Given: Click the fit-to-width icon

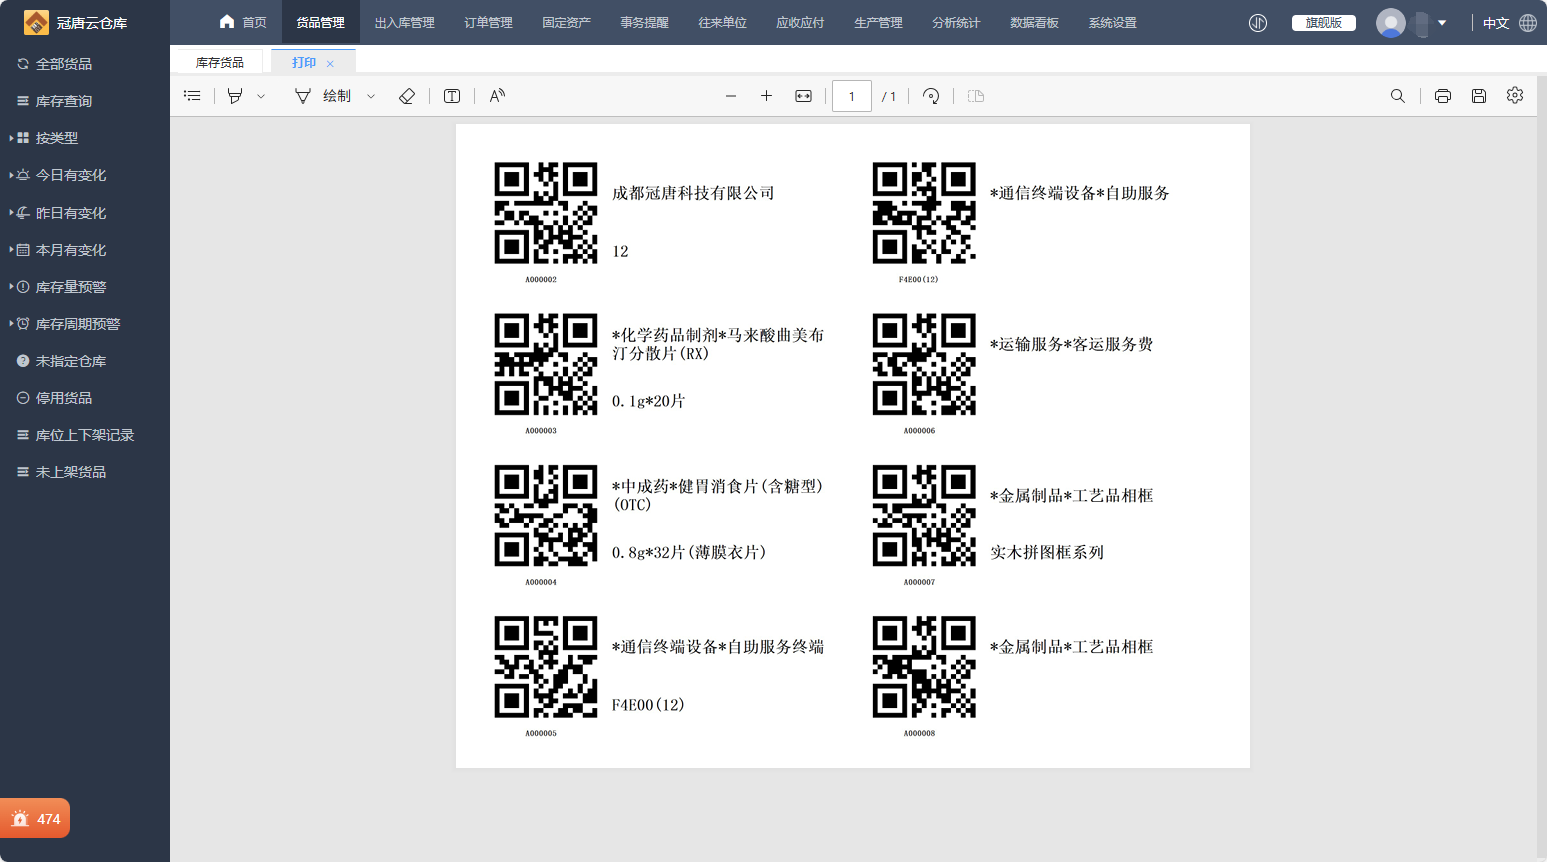Looking at the screenshot, I should (803, 96).
